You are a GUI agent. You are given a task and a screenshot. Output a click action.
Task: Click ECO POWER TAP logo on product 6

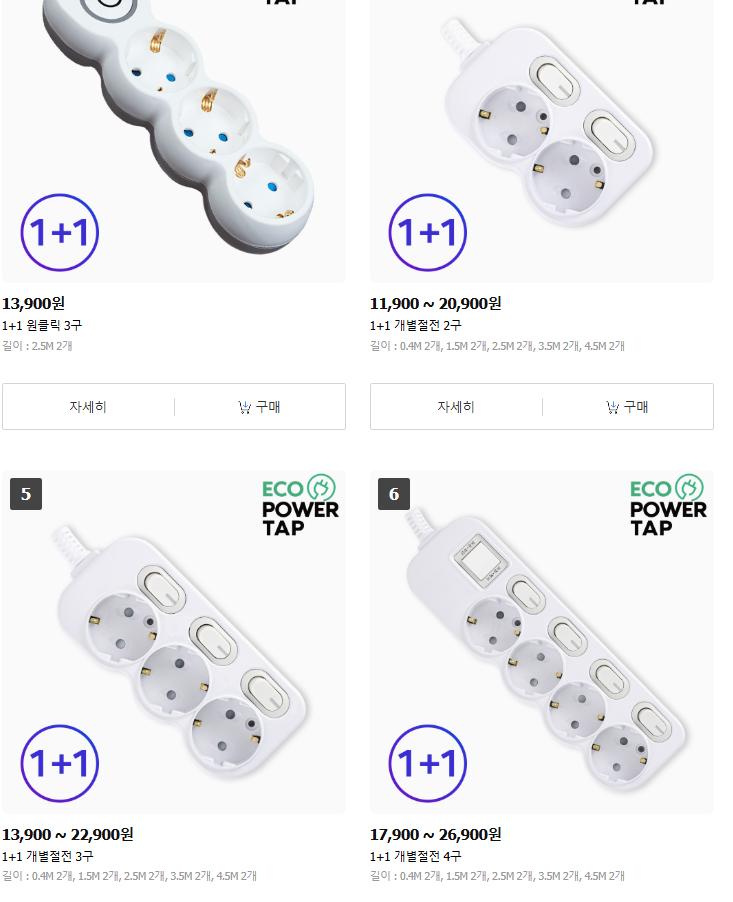[668, 505]
